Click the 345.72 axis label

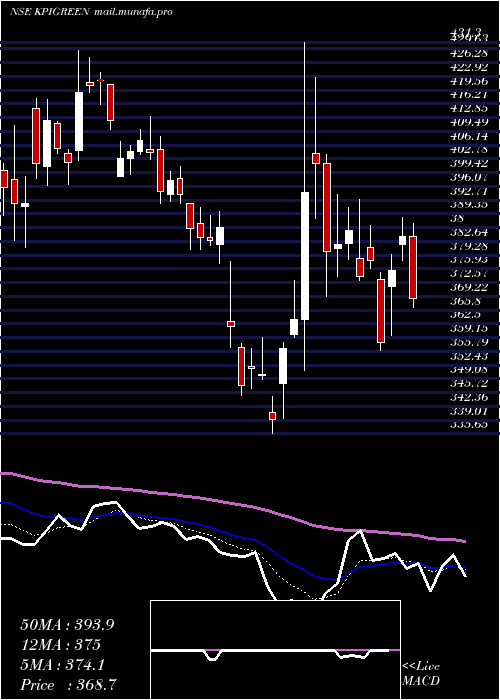469,383
